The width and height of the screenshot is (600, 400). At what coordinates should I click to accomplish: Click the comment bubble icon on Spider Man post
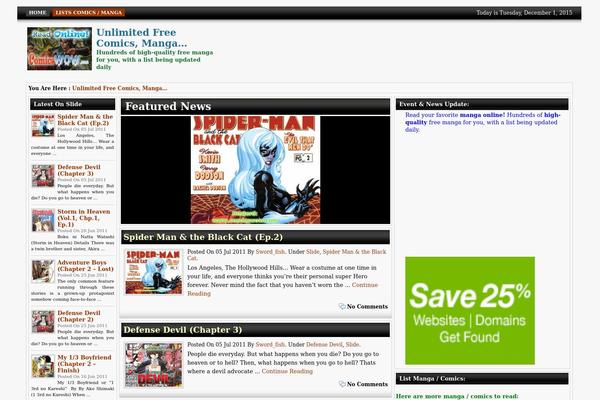point(342,307)
